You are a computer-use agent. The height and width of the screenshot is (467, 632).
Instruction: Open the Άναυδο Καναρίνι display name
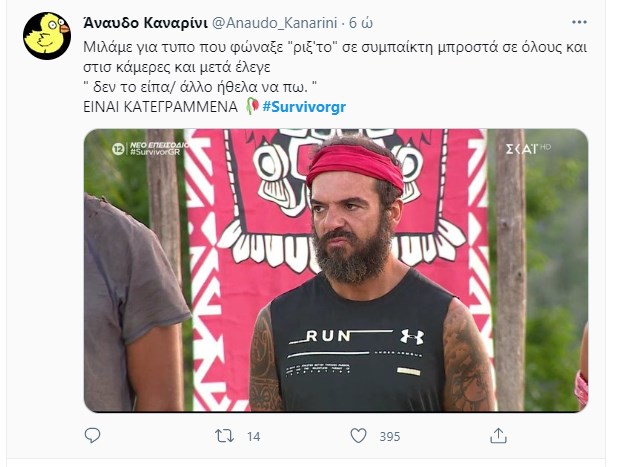click(x=146, y=23)
